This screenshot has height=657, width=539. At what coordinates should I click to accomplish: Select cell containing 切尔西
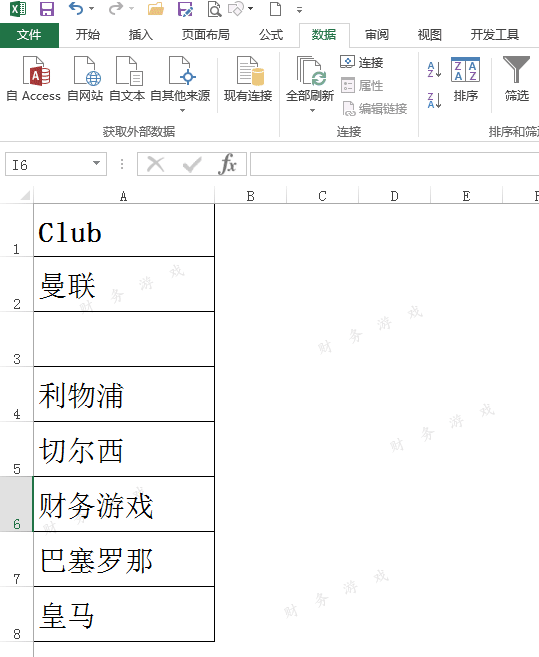pyautogui.click(x=124, y=449)
